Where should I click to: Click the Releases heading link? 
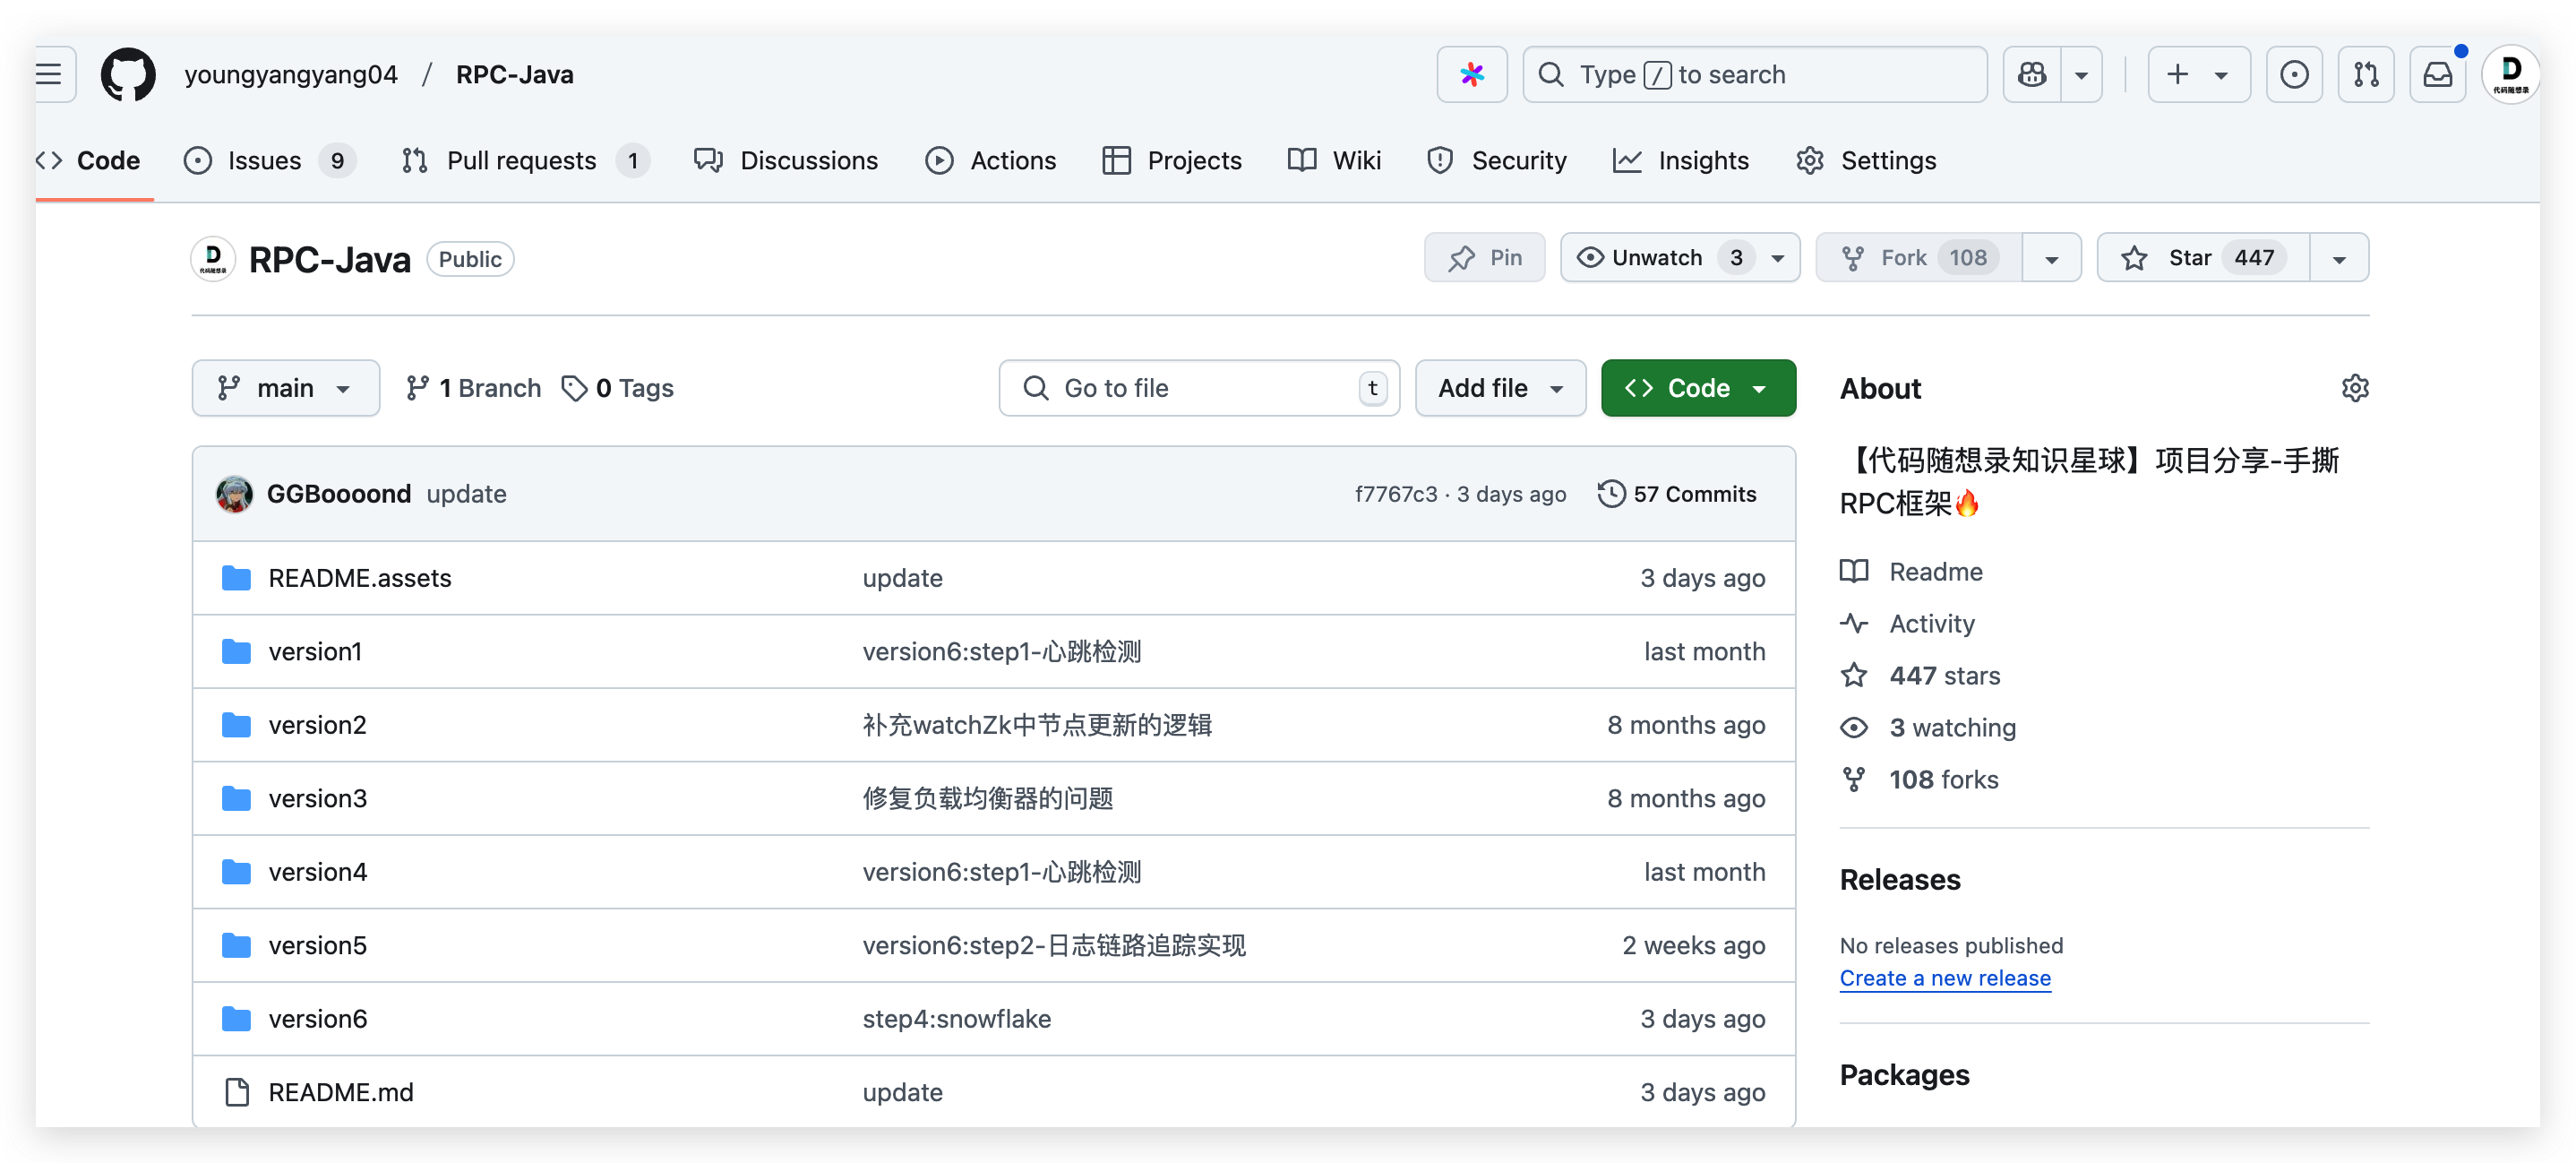[1899, 880]
